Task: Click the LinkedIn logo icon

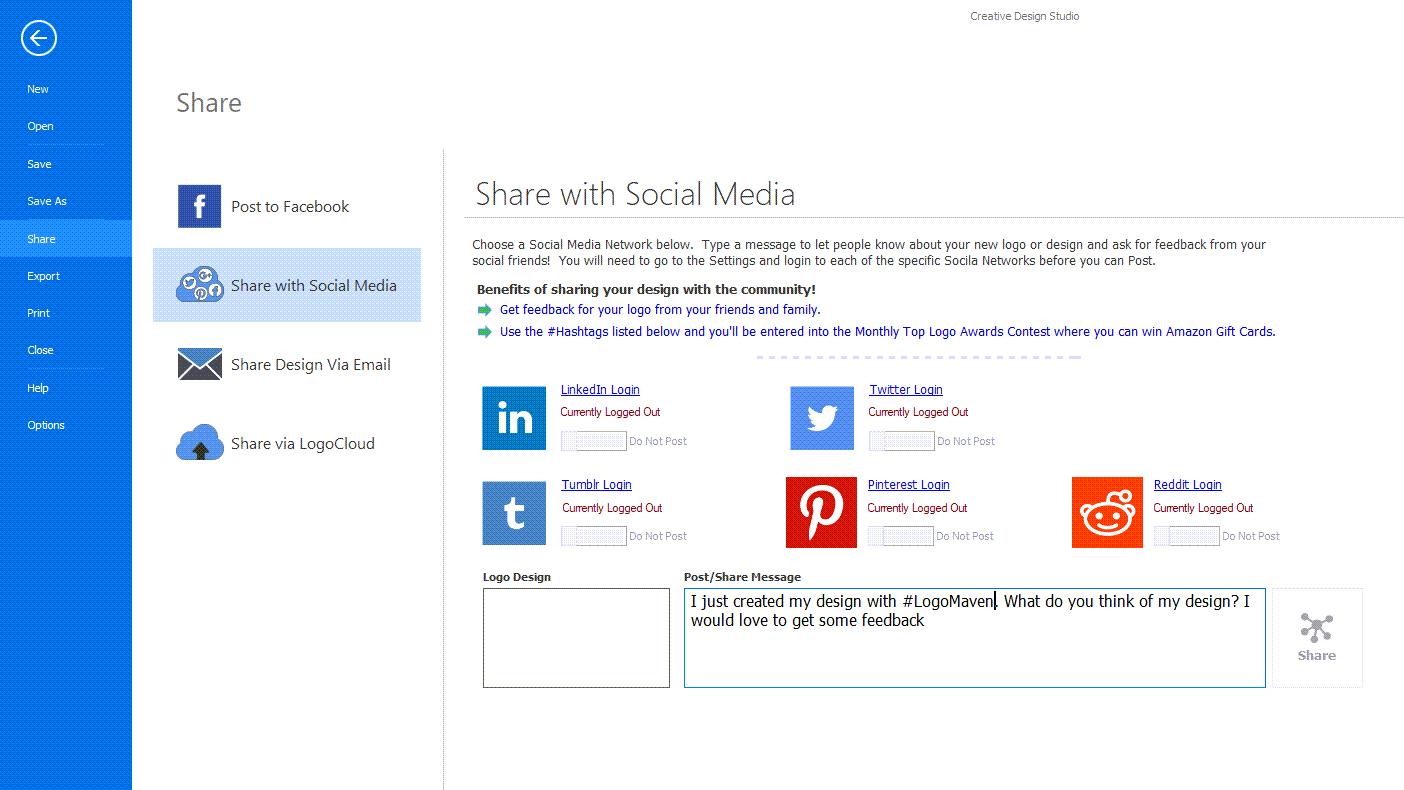Action: coord(514,418)
